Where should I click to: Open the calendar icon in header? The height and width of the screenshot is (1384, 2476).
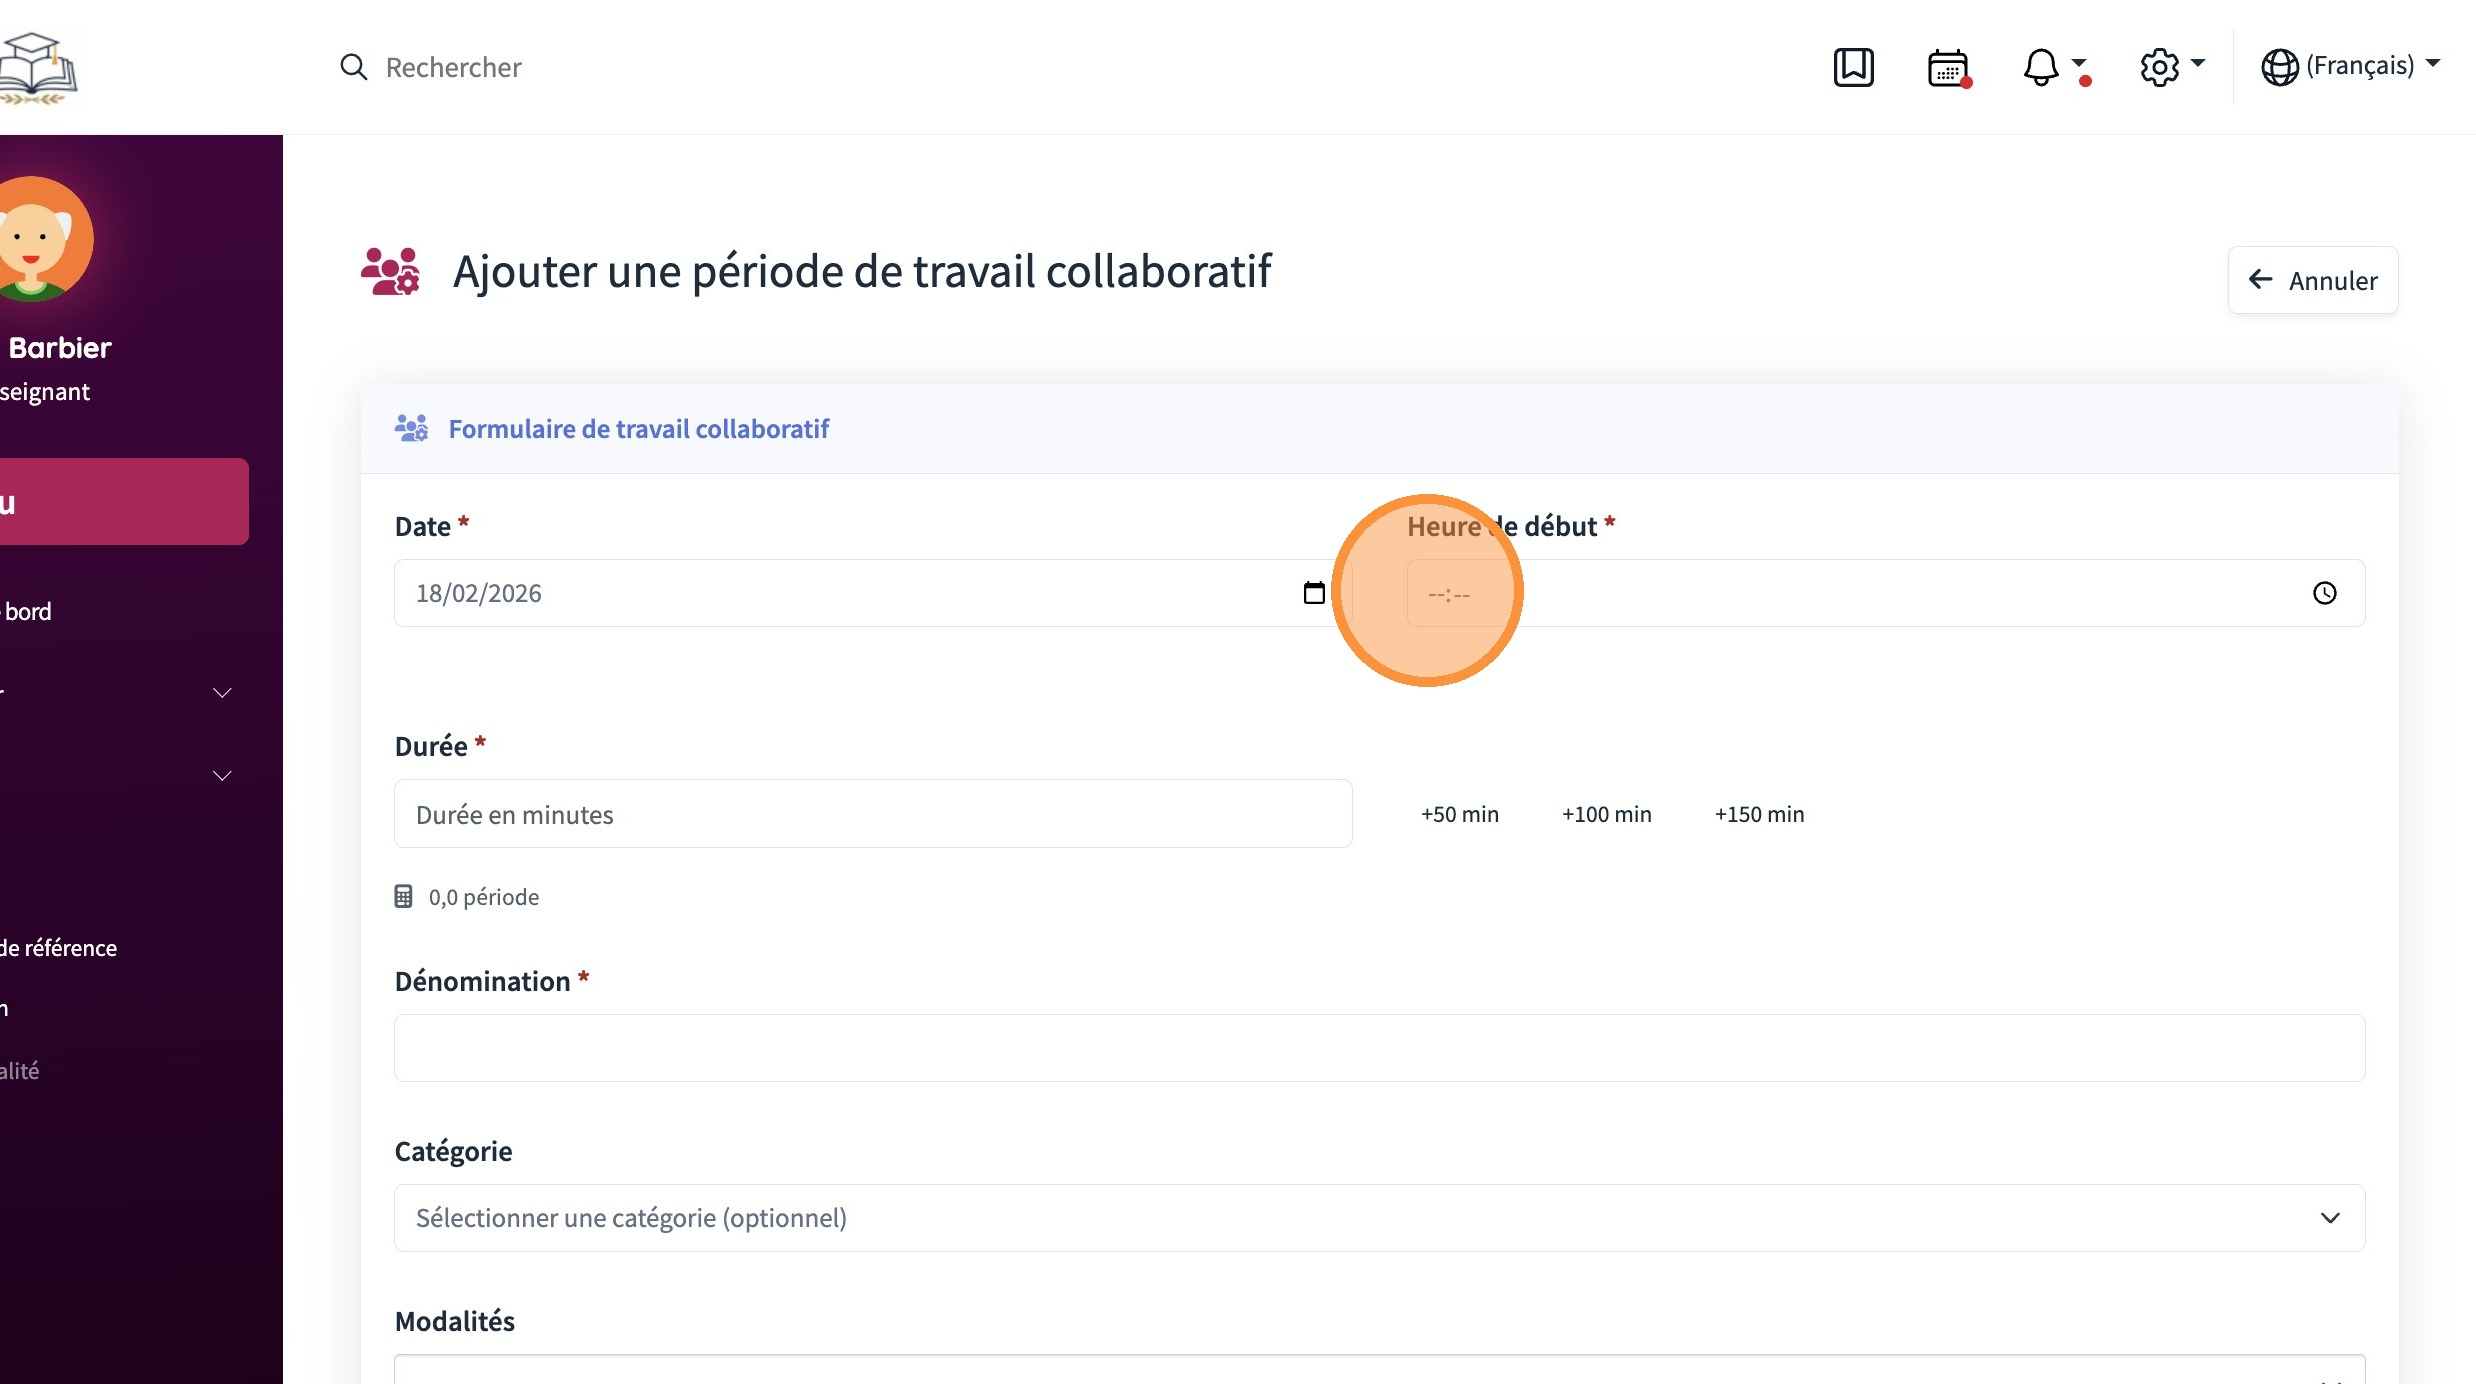click(x=1947, y=68)
